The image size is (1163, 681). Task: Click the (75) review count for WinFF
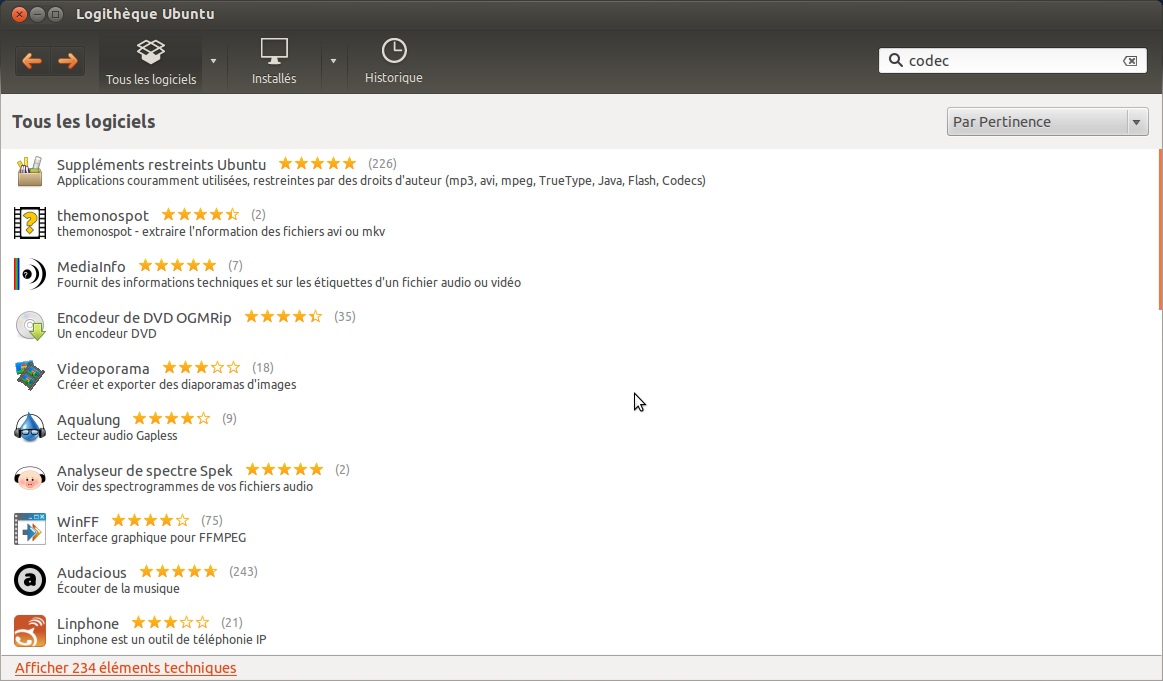211,520
